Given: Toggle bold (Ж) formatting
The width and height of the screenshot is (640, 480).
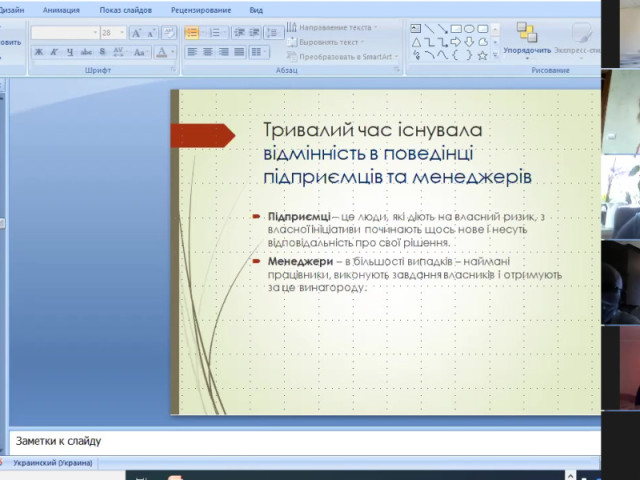Looking at the screenshot, I should pos(39,52).
